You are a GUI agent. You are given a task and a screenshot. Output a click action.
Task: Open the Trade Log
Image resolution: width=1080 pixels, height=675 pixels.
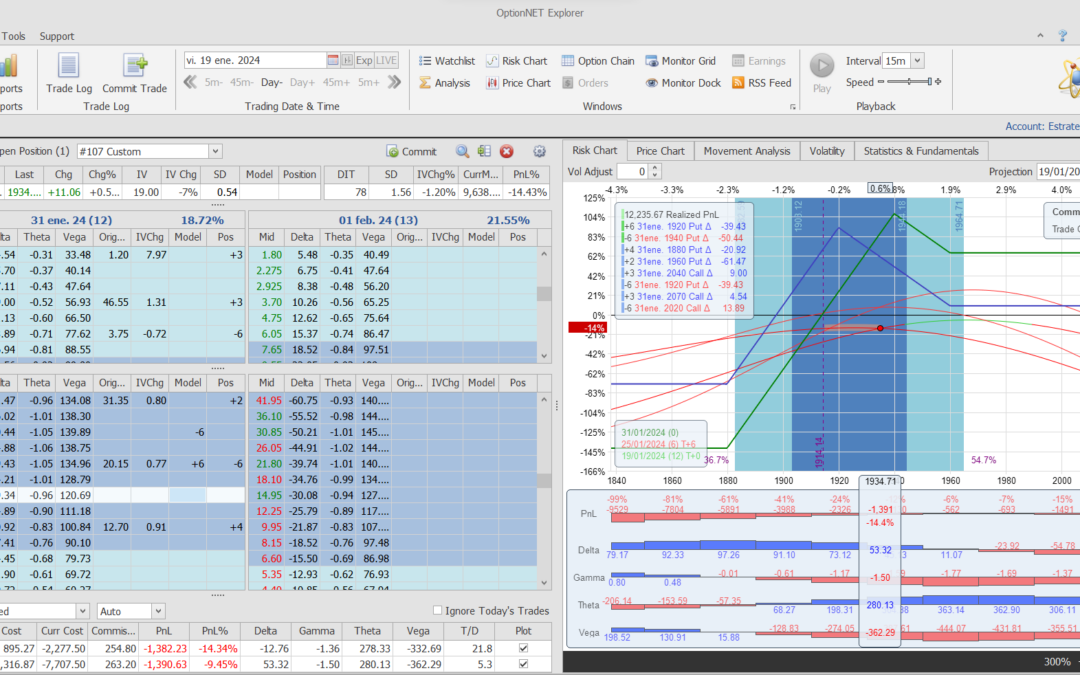click(68, 72)
